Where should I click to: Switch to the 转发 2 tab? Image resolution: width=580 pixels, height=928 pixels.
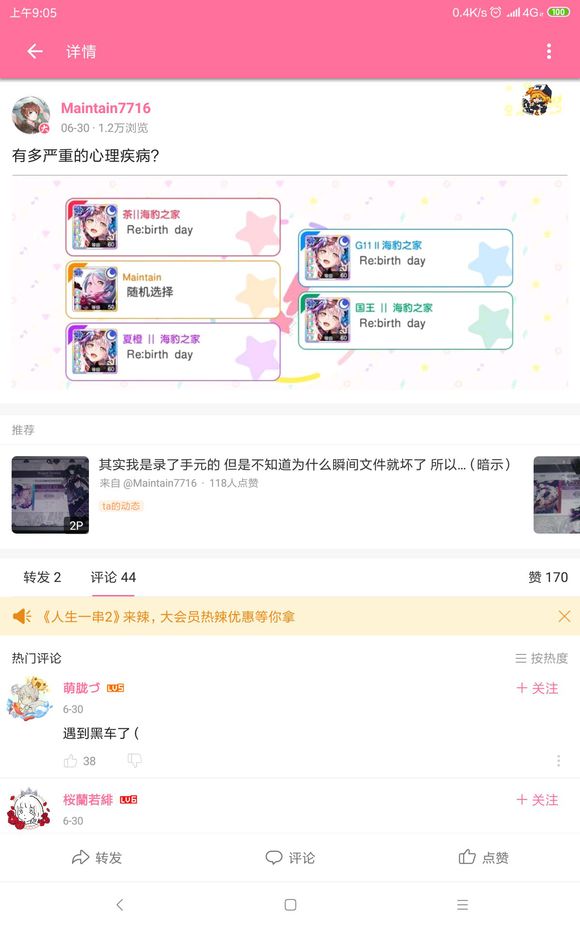pos(42,577)
